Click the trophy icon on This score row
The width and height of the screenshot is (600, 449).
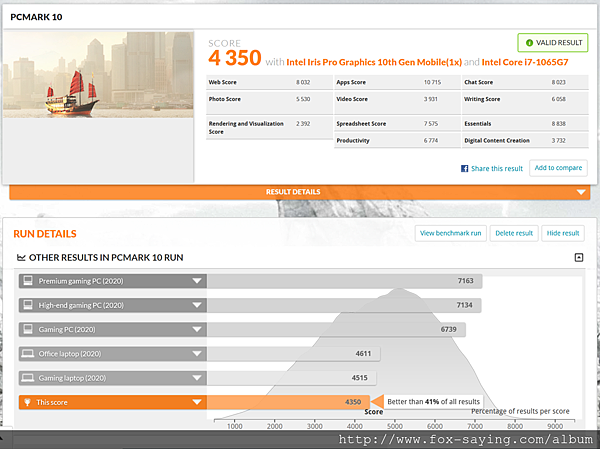point(27,402)
